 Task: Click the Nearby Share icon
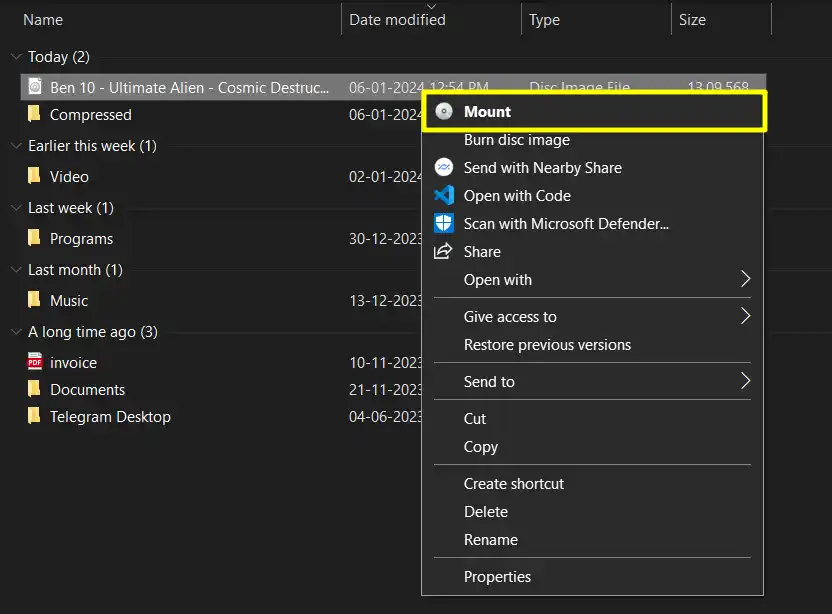[443, 168]
